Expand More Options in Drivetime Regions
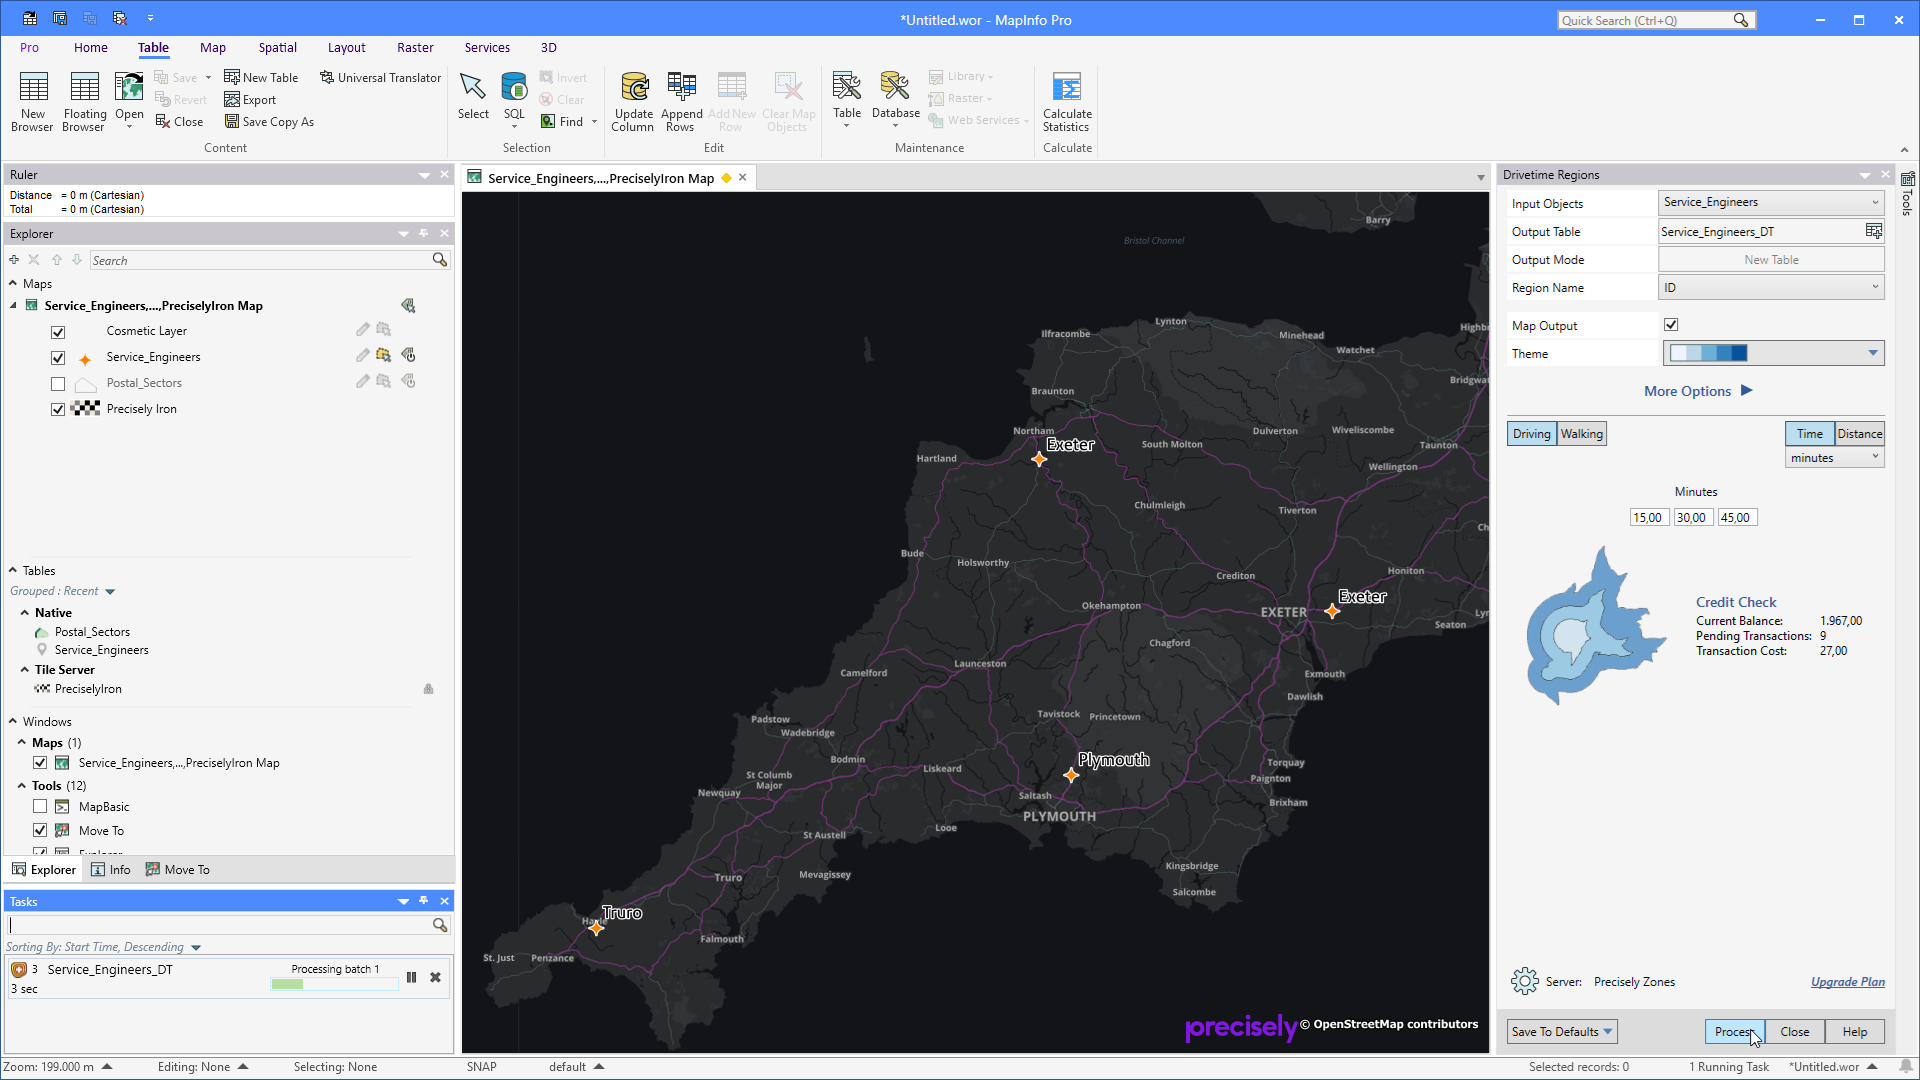Screen dimensions: 1920x1080 (1698, 391)
